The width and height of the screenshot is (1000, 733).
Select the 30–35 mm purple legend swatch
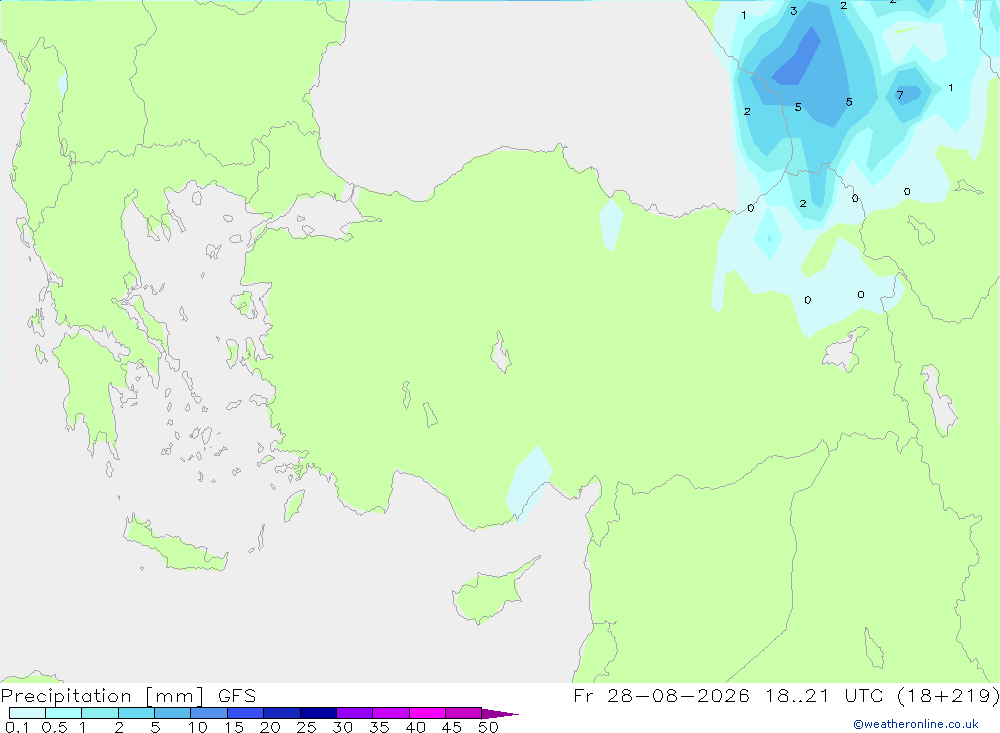pos(354,713)
